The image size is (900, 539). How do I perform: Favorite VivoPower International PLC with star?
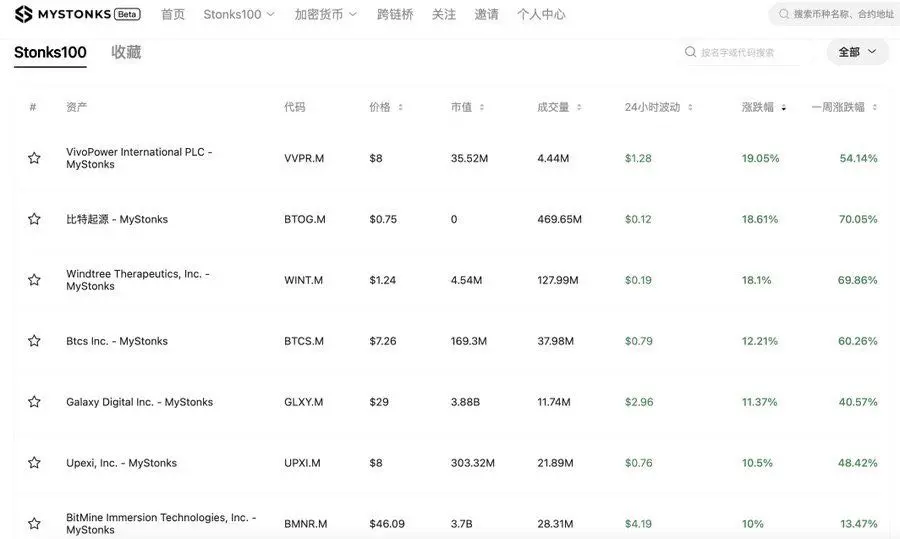coord(34,158)
